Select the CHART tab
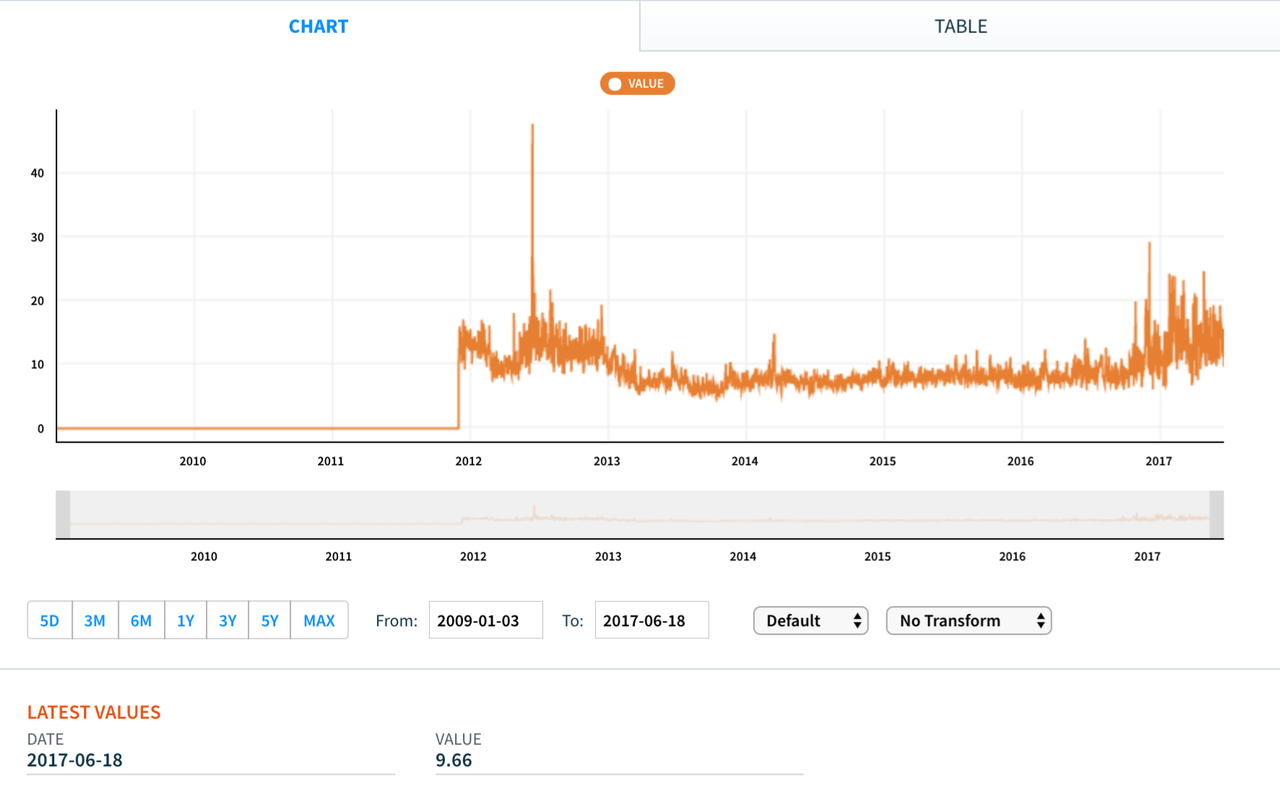This screenshot has height=790, width=1280. [319, 26]
